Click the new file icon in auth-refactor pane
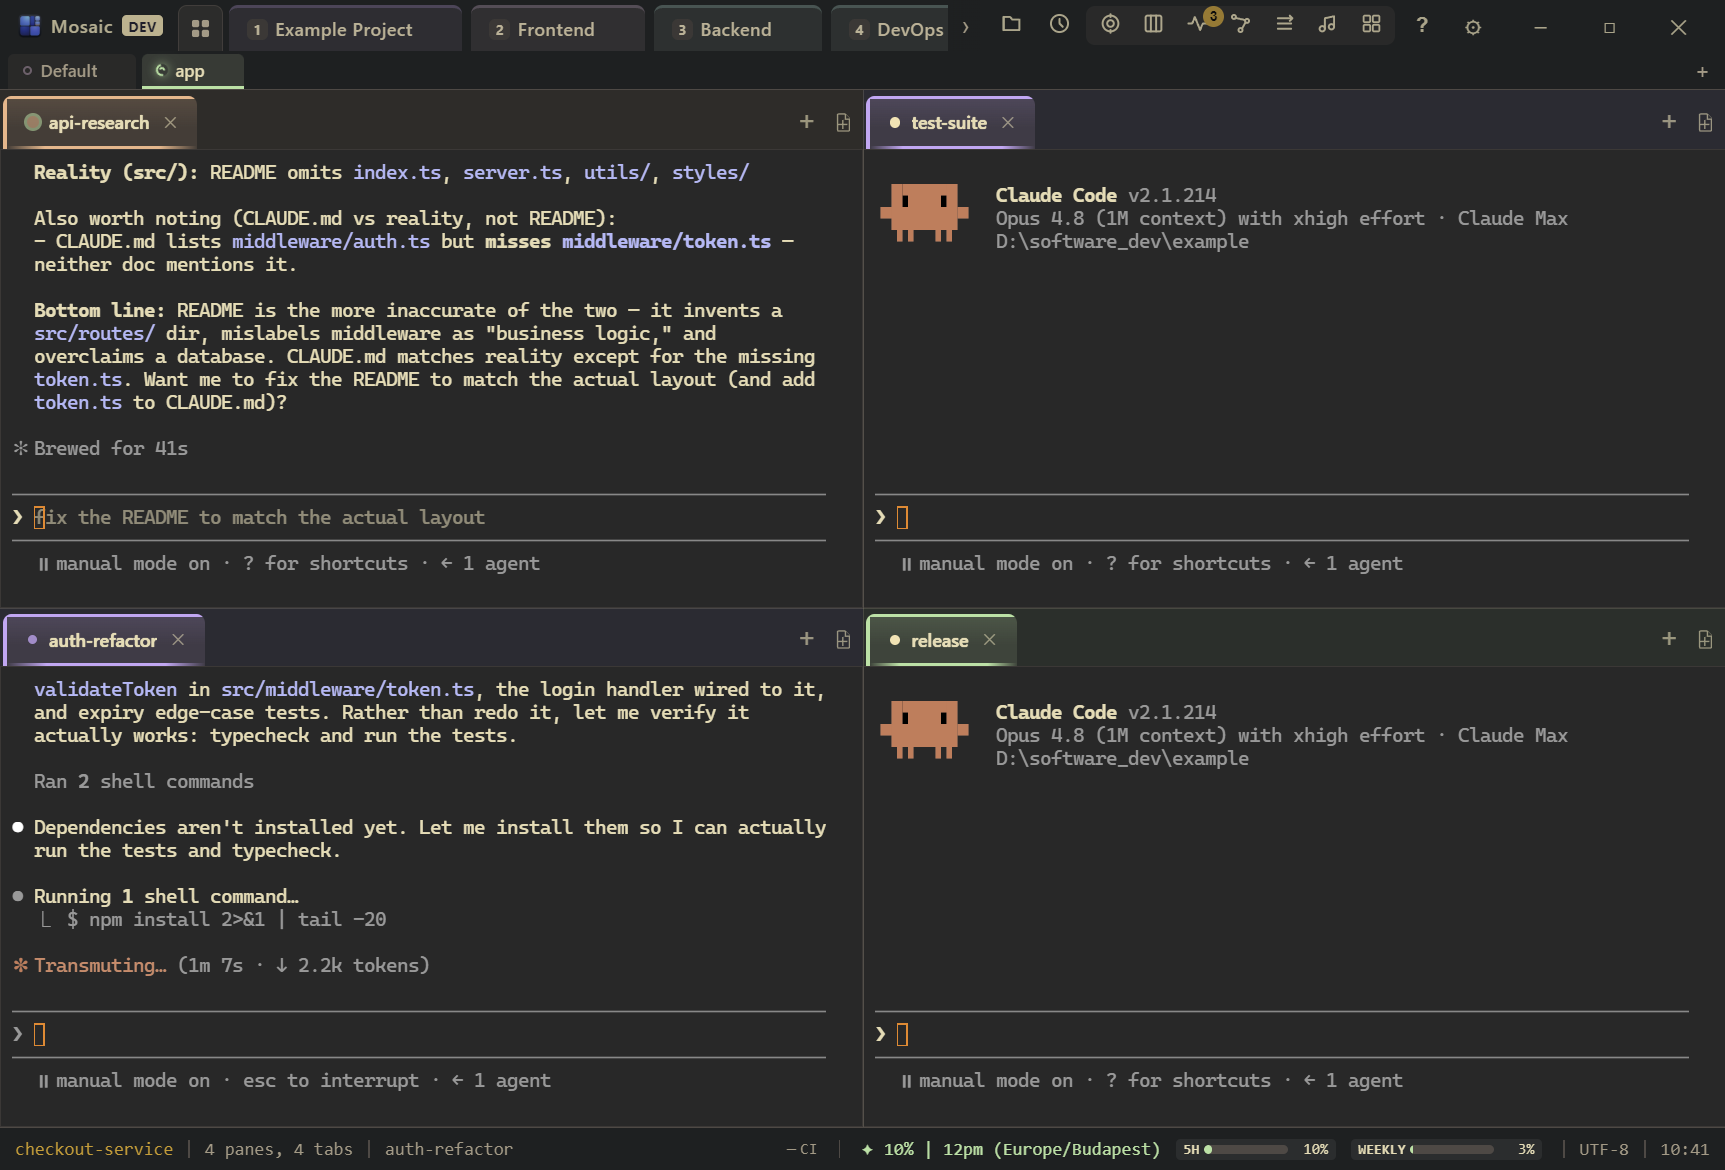Image resolution: width=1725 pixels, height=1170 pixels. pyautogui.click(x=843, y=639)
